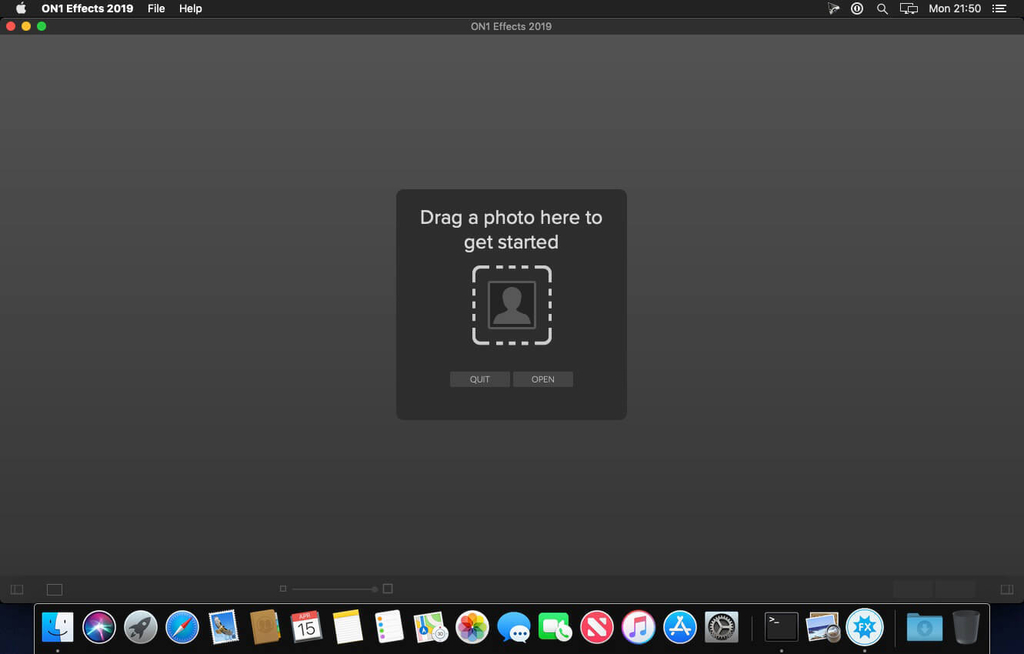Open the Apple menu
The image size is (1024, 654).
tap(21, 8)
